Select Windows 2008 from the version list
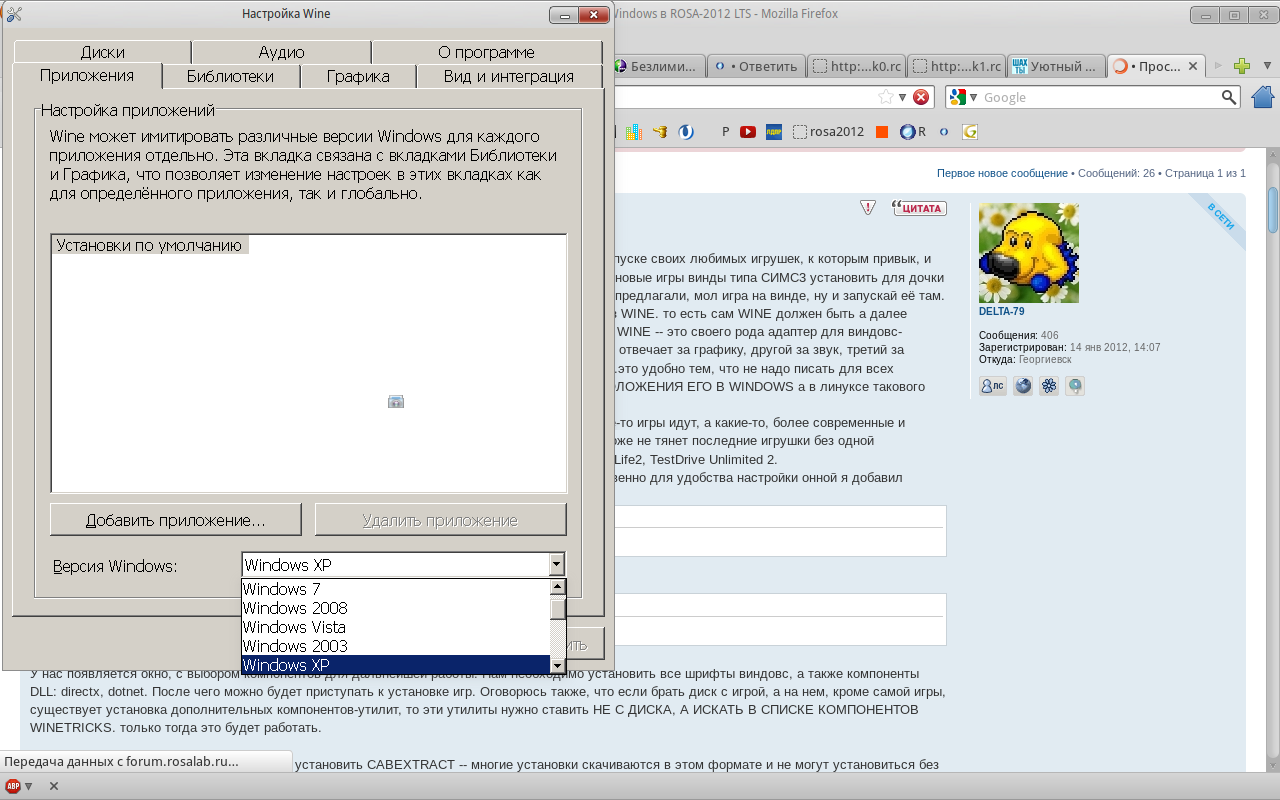The image size is (1280, 800). click(396, 608)
